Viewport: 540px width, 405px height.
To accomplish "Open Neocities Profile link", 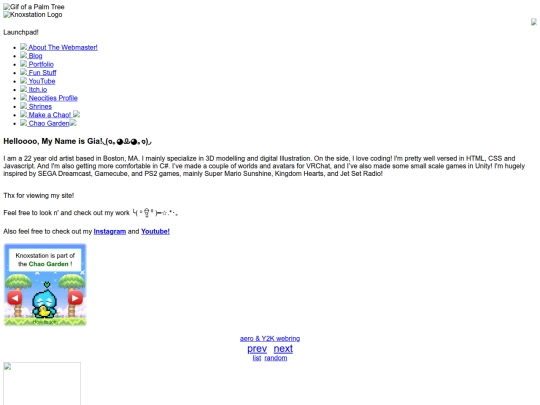I will coord(53,98).
